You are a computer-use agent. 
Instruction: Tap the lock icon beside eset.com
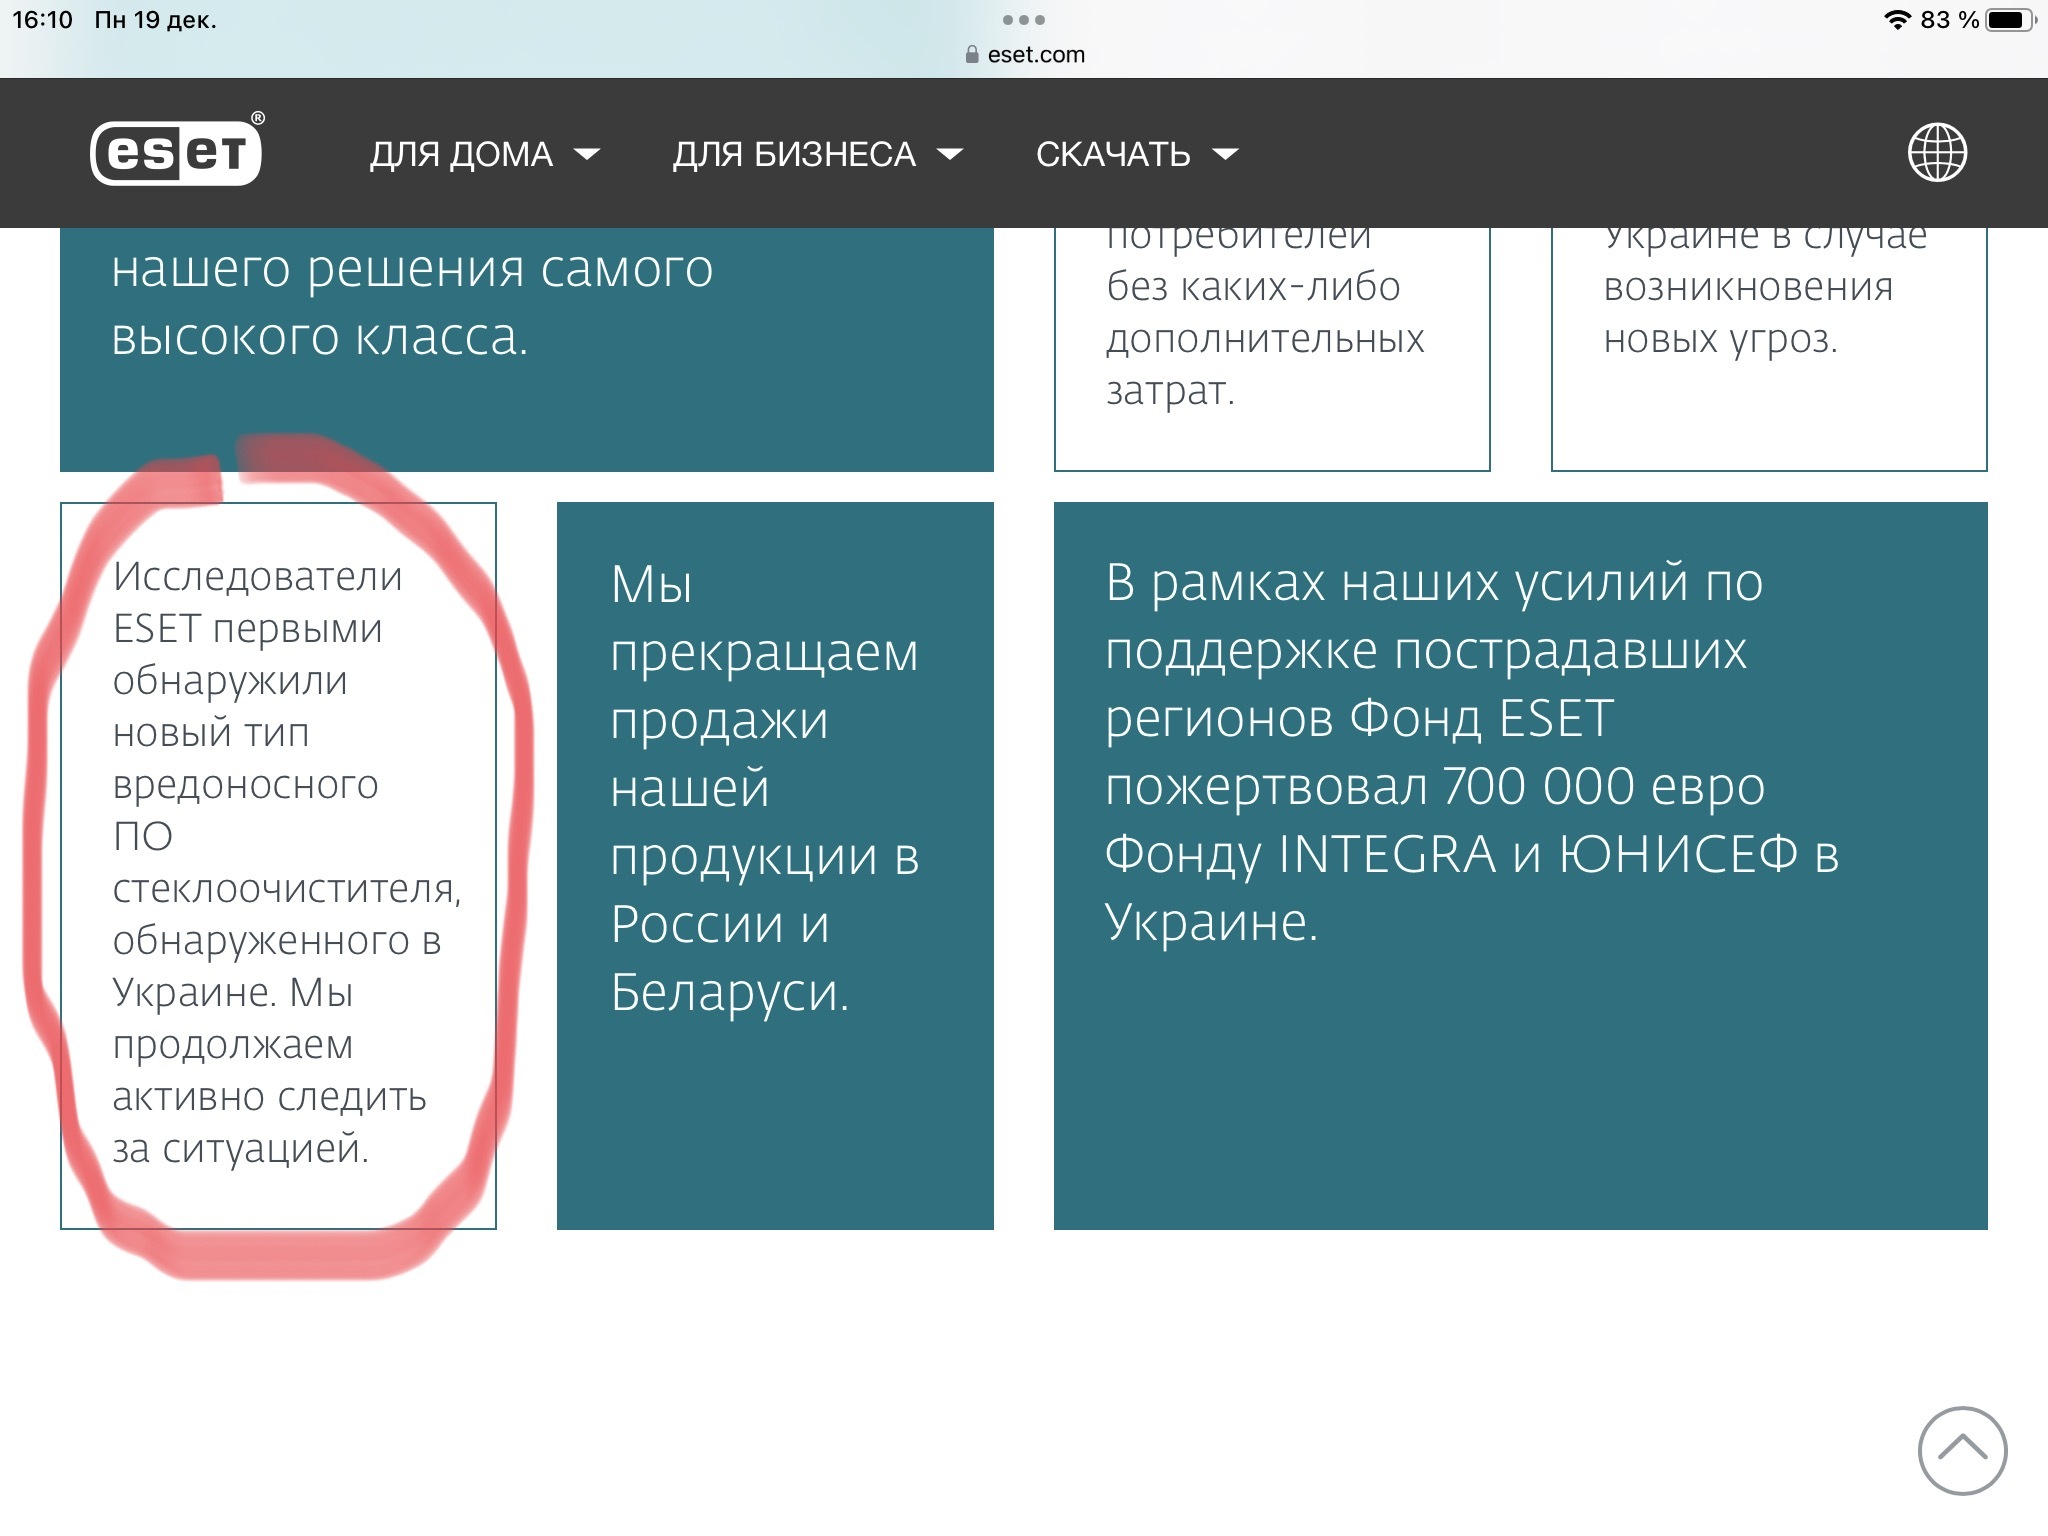972,55
